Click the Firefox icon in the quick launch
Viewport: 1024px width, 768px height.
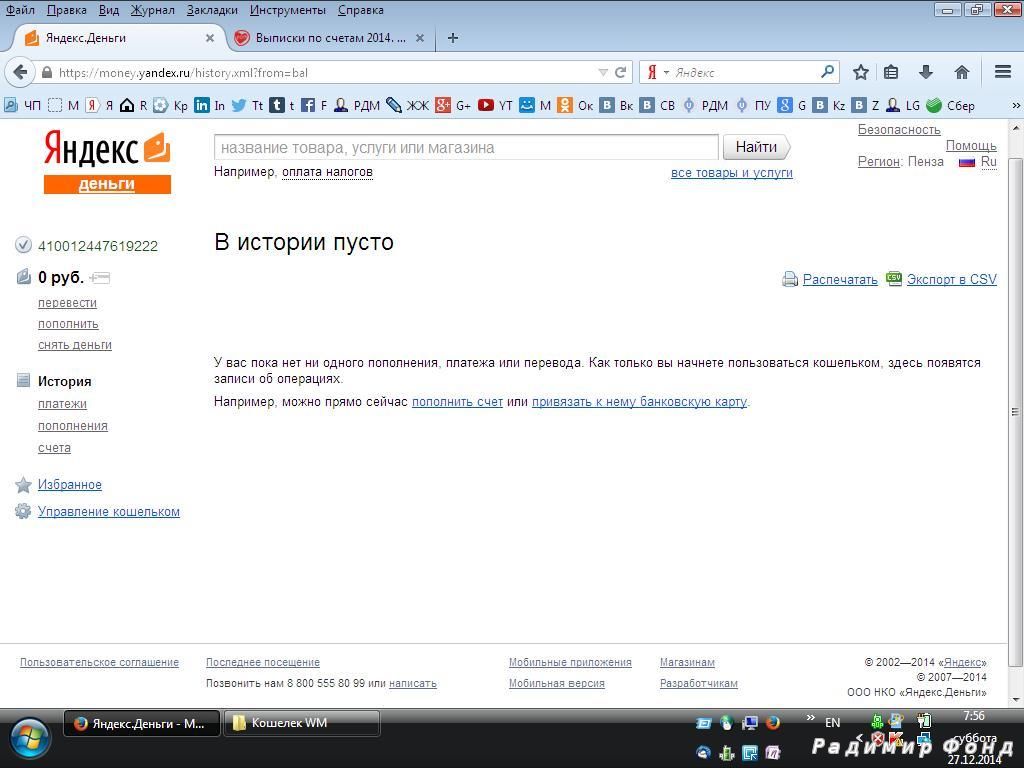click(773, 722)
